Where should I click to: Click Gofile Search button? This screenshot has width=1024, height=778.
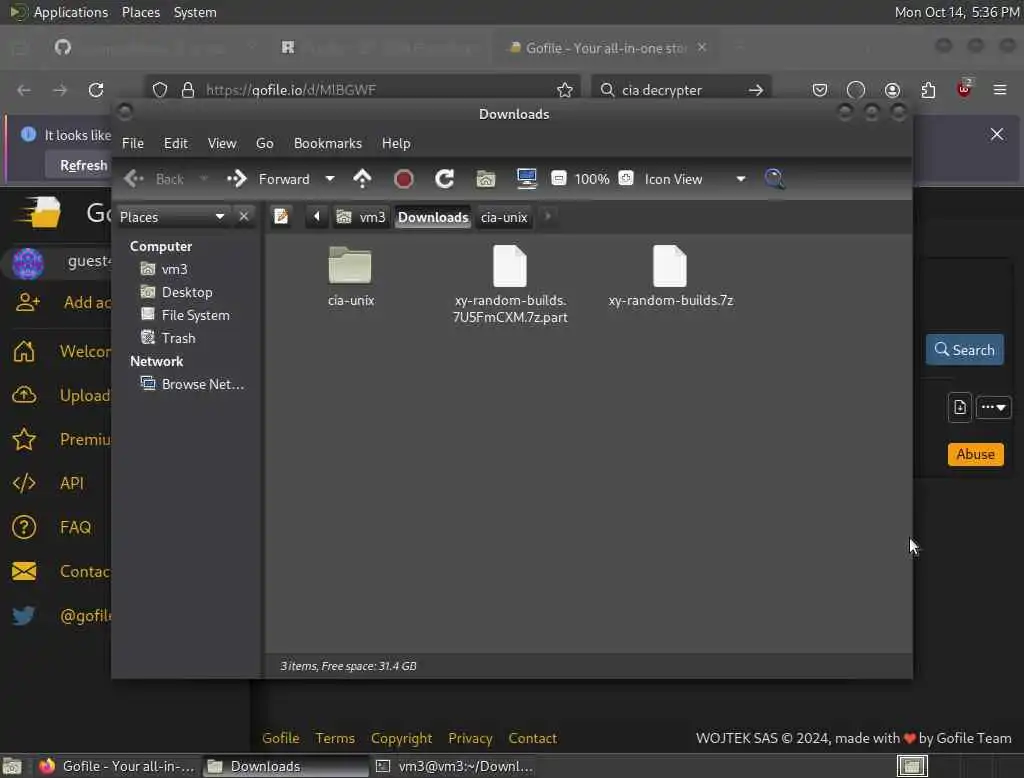tap(965, 349)
